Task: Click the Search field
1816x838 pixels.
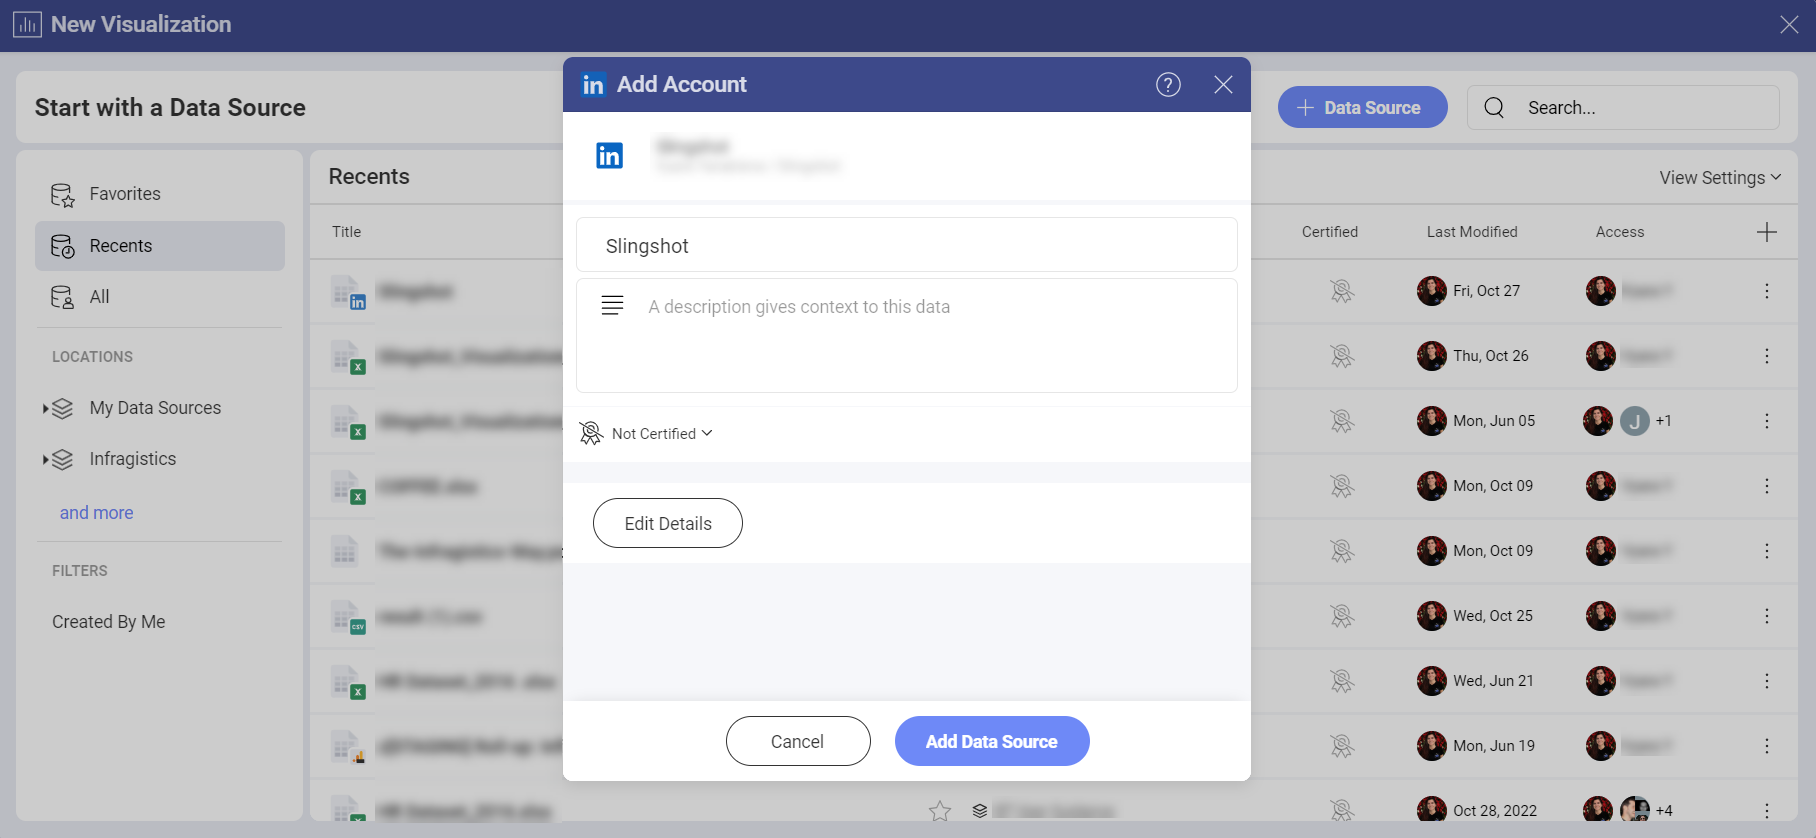Action: [x=1623, y=107]
